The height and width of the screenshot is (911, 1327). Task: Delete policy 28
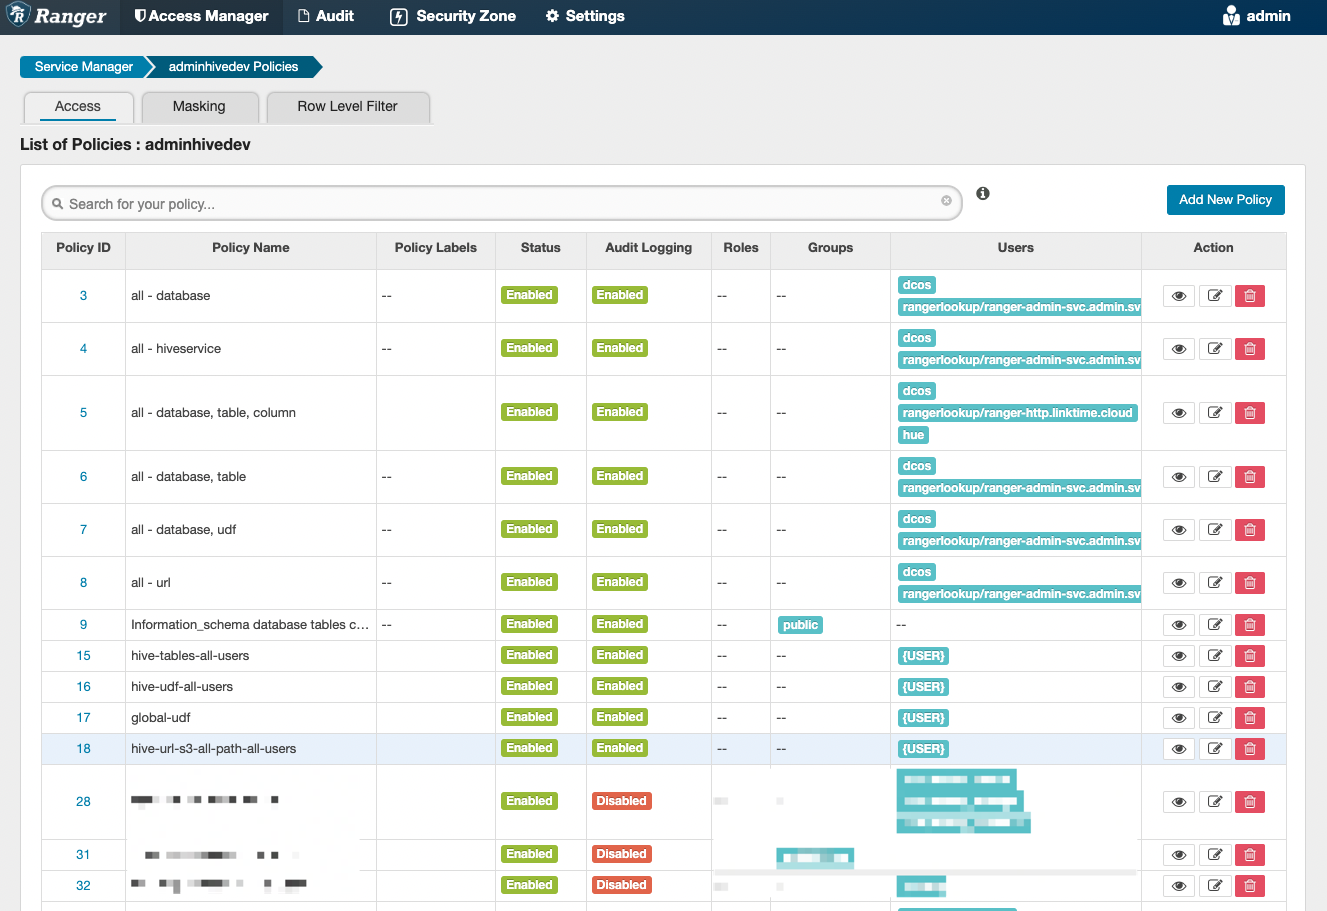(x=1250, y=802)
